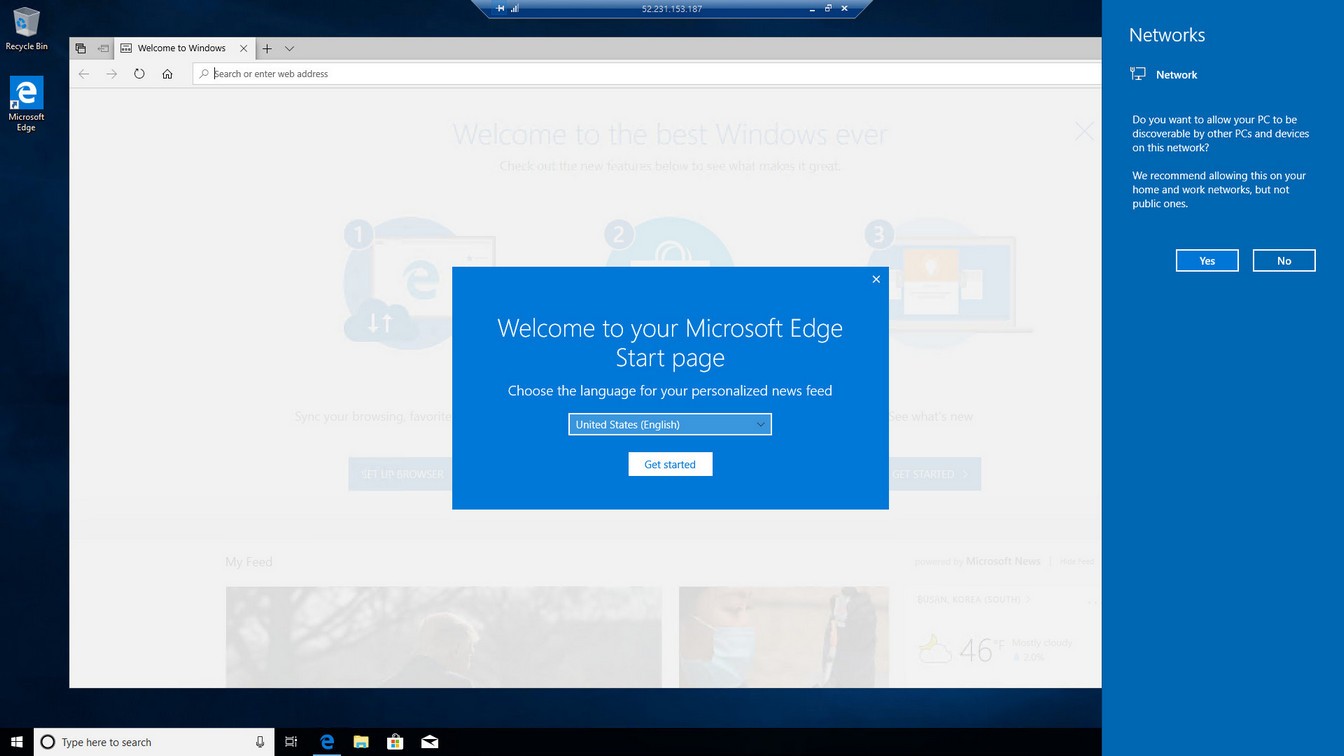Screen dimensions: 1344x756
Task: Open the Recycle Bin desktop icon
Action: (x=26, y=29)
